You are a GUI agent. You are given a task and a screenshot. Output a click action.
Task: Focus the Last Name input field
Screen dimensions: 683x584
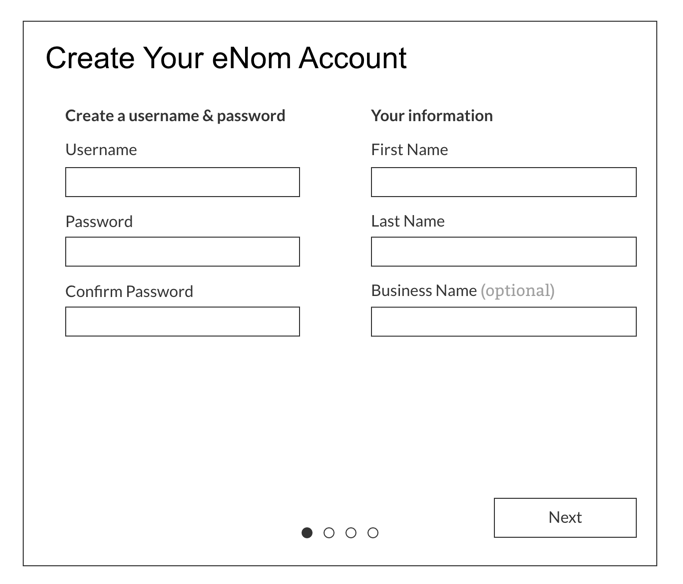click(x=503, y=252)
